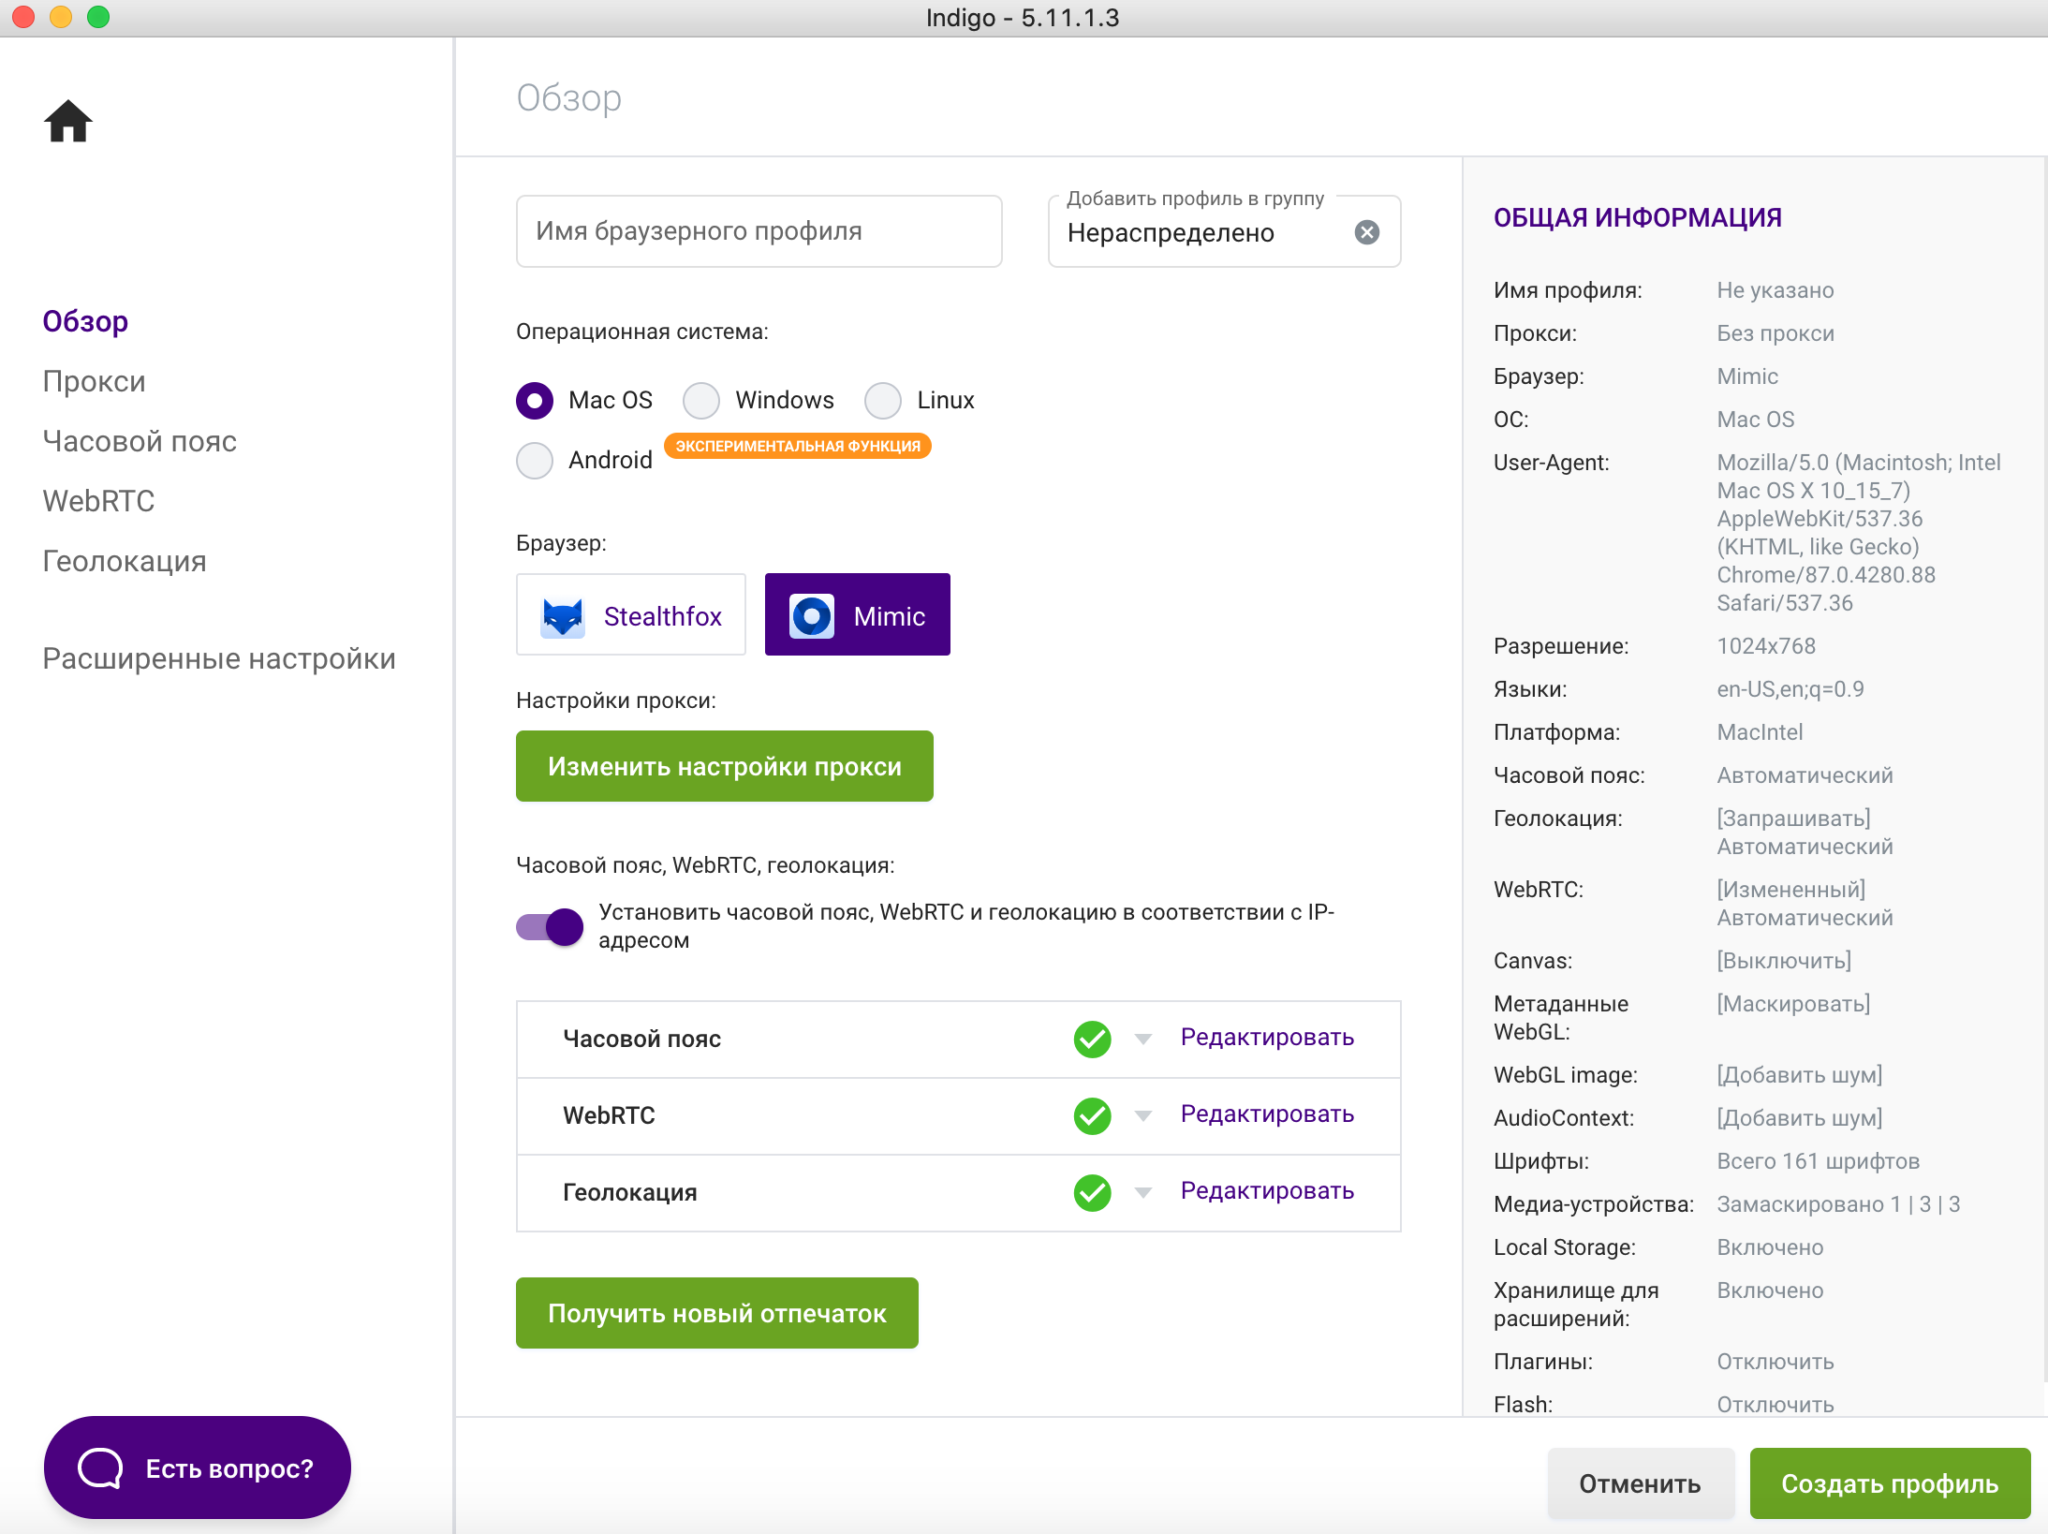Open Часовой пояс section in sidebar

[x=139, y=441]
